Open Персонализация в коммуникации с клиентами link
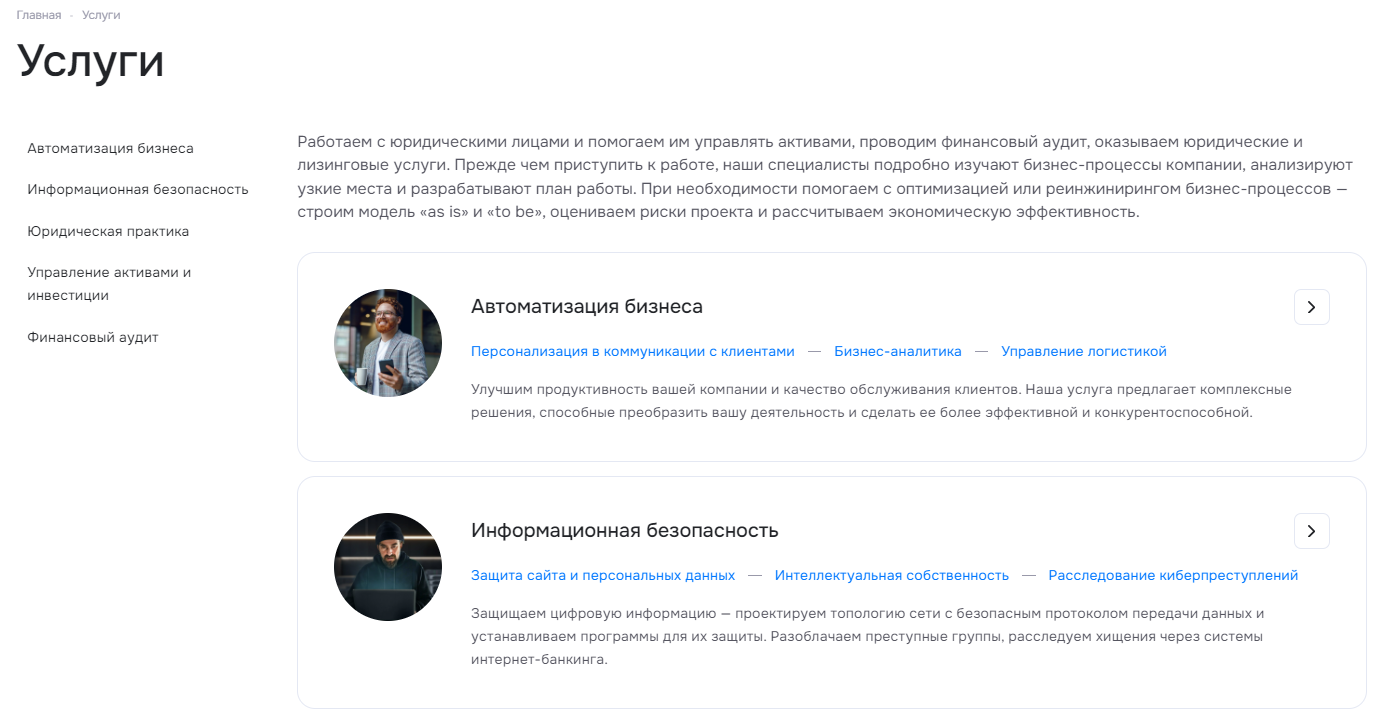 (x=633, y=351)
